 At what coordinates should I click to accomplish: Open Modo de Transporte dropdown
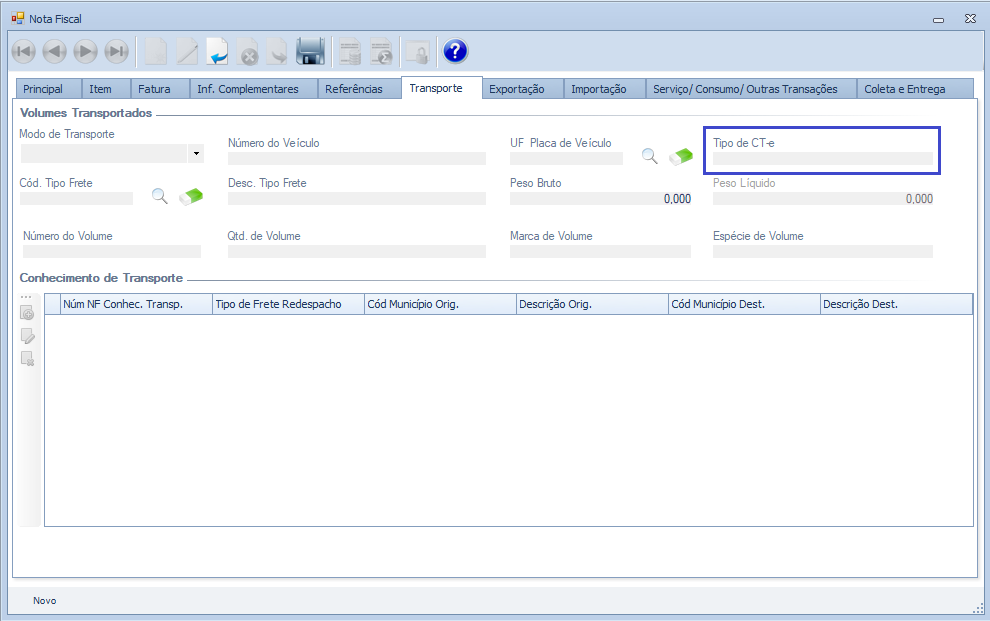coord(196,153)
